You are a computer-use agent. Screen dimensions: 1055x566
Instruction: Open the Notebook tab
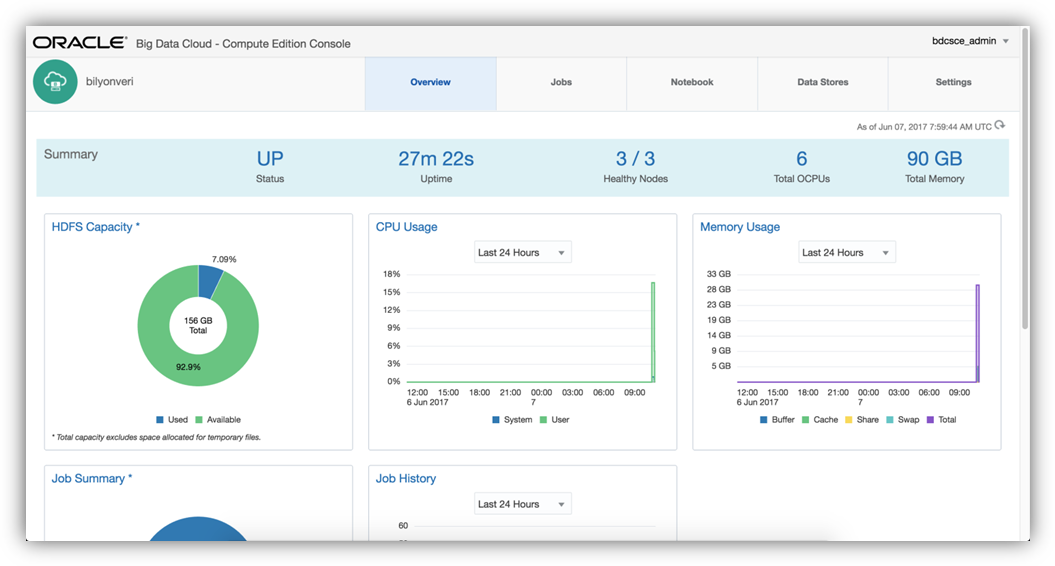pos(692,83)
